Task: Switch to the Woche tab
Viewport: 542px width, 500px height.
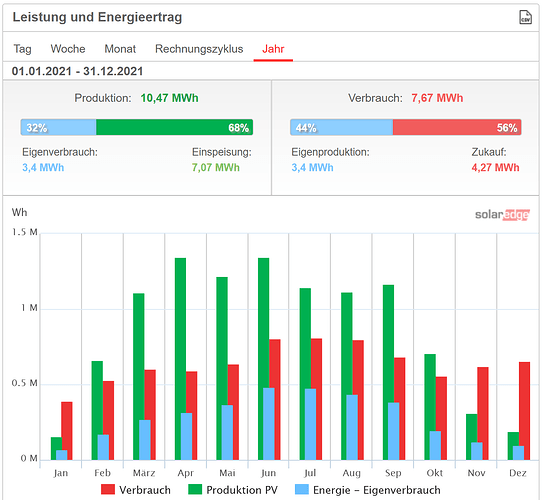Action: (x=68, y=49)
